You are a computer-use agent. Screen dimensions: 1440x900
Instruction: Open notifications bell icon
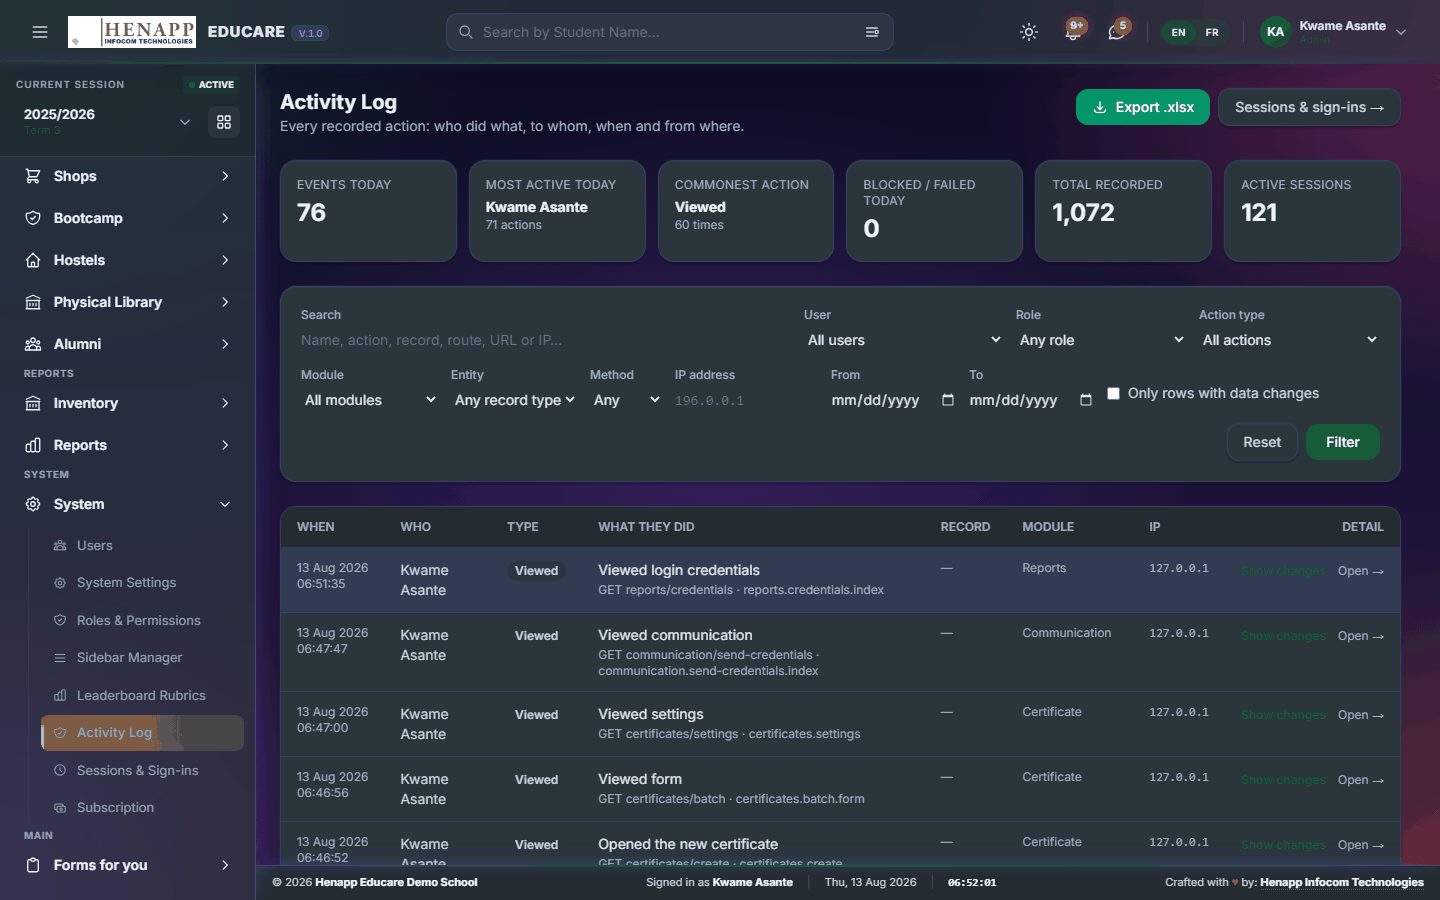pyautogui.click(x=1073, y=32)
